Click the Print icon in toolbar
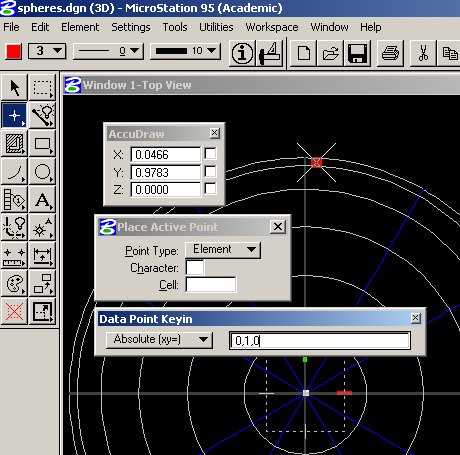Viewport: 460px width, 455px height. [x=390, y=53]
